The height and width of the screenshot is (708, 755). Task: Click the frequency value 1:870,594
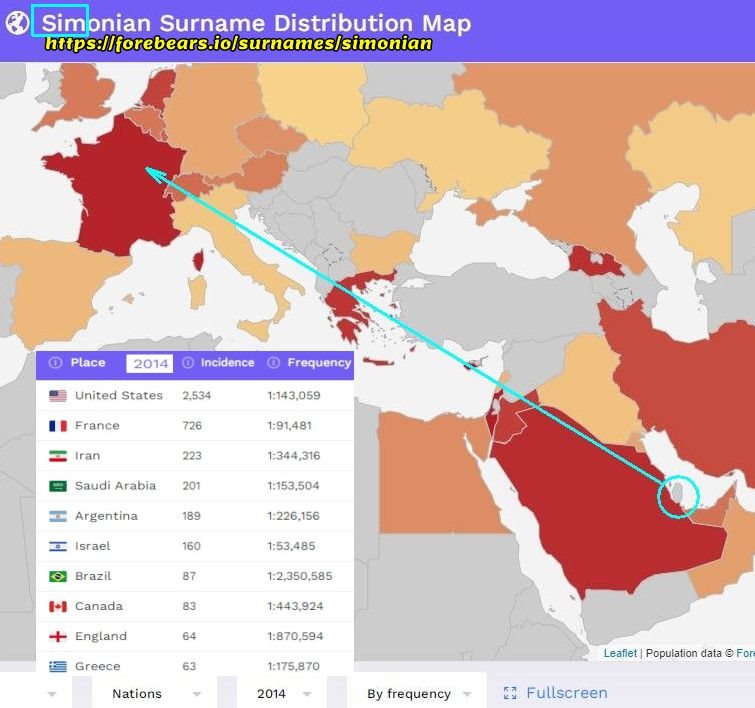click(x=295, y=636)
